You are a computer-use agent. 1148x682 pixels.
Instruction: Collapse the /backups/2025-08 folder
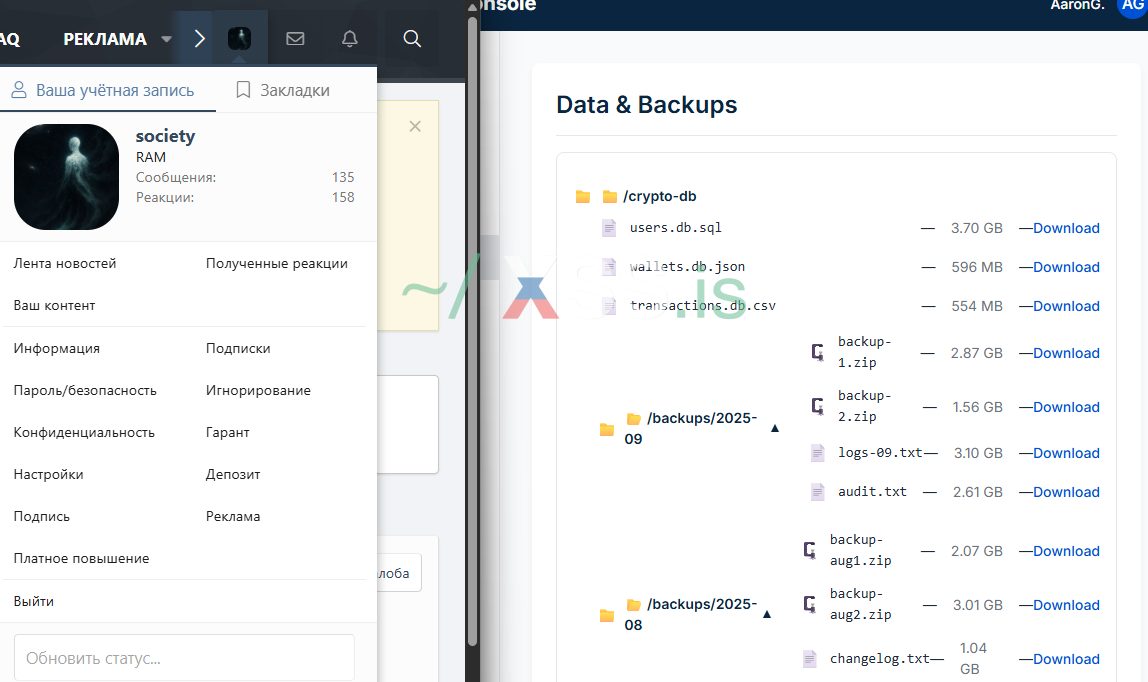pos(767,614)
